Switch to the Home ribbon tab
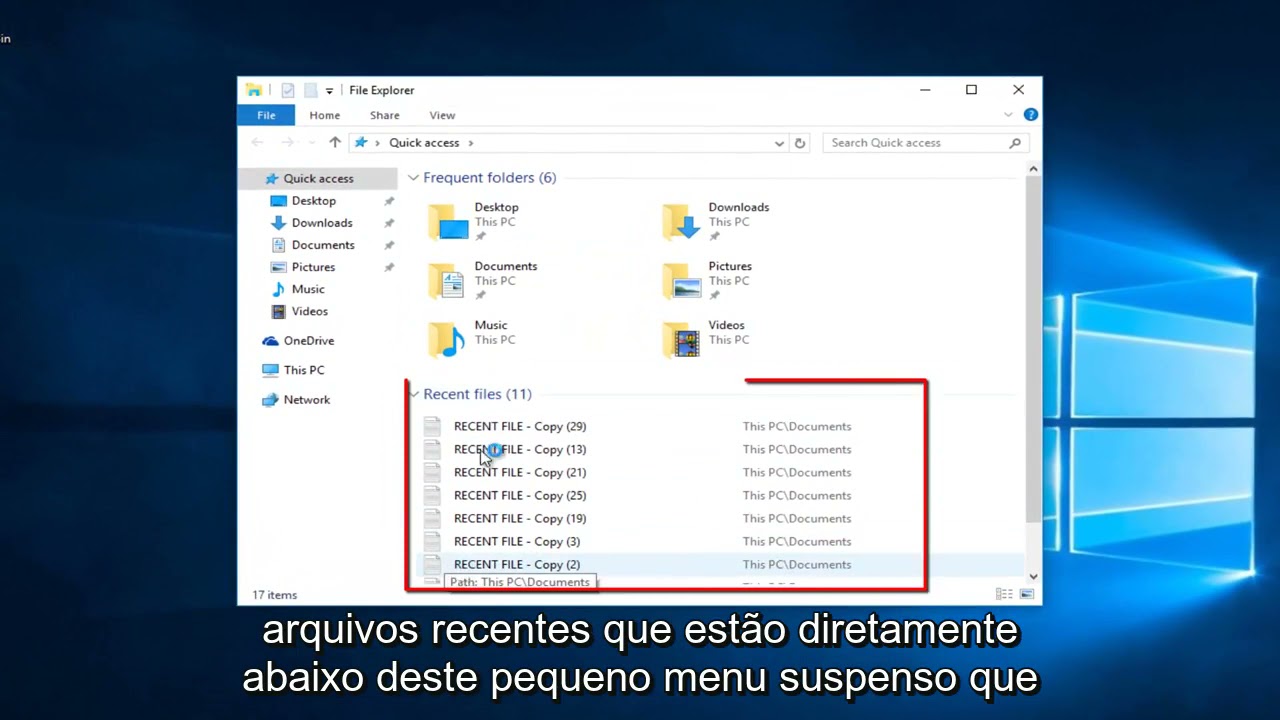 point(324,115)
